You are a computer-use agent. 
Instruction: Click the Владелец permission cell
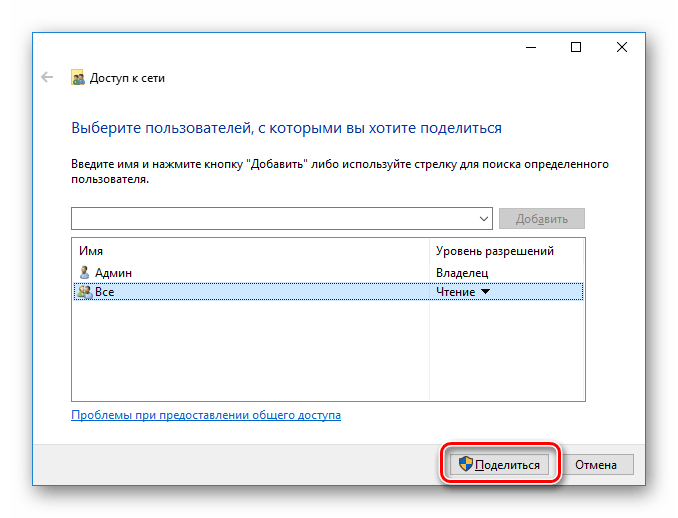pyautogui.click(x=462, y=273)
